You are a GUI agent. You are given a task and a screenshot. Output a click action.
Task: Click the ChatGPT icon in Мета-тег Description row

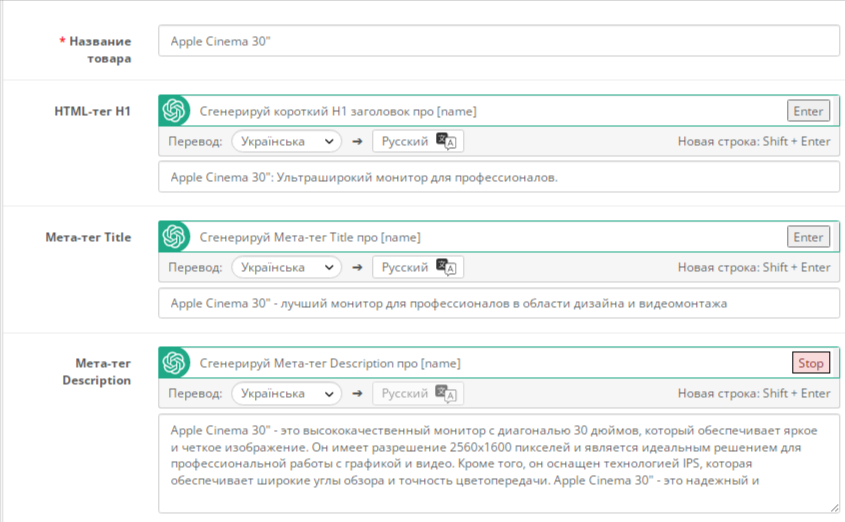tap(174, 363)
